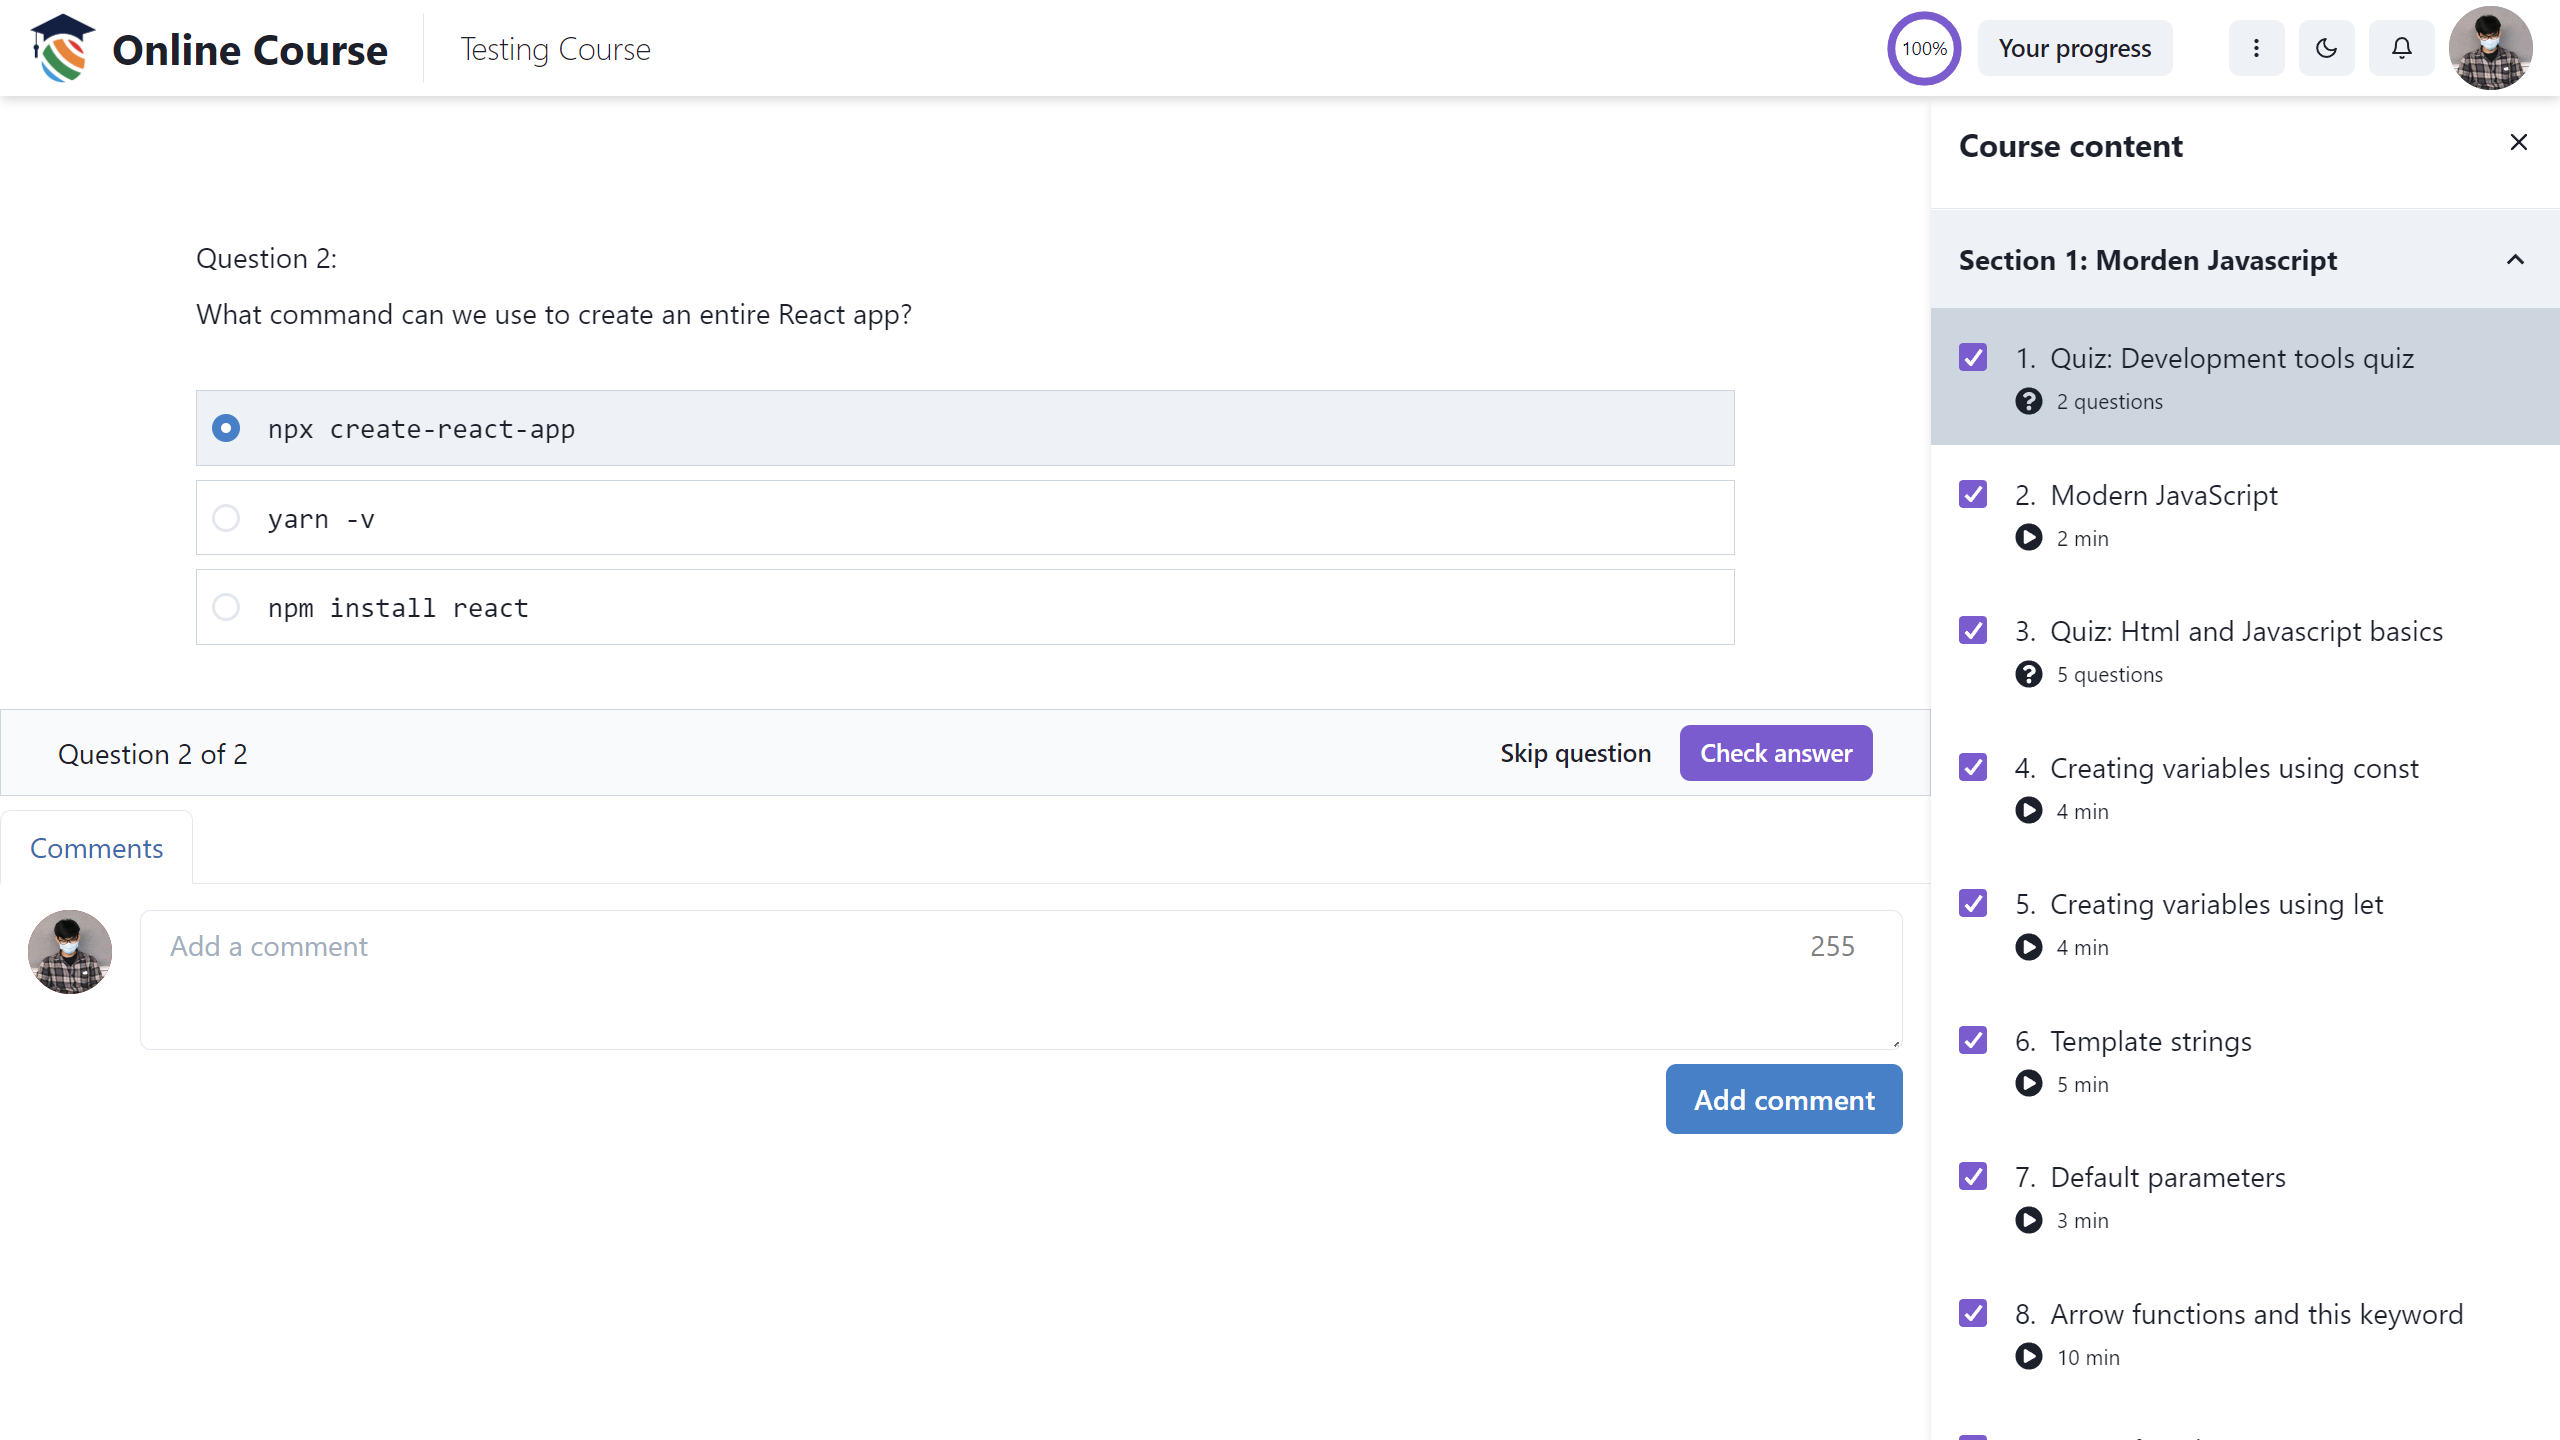Select the npx create-react-app radio button

pyautogui.click(x=227, y=429)
